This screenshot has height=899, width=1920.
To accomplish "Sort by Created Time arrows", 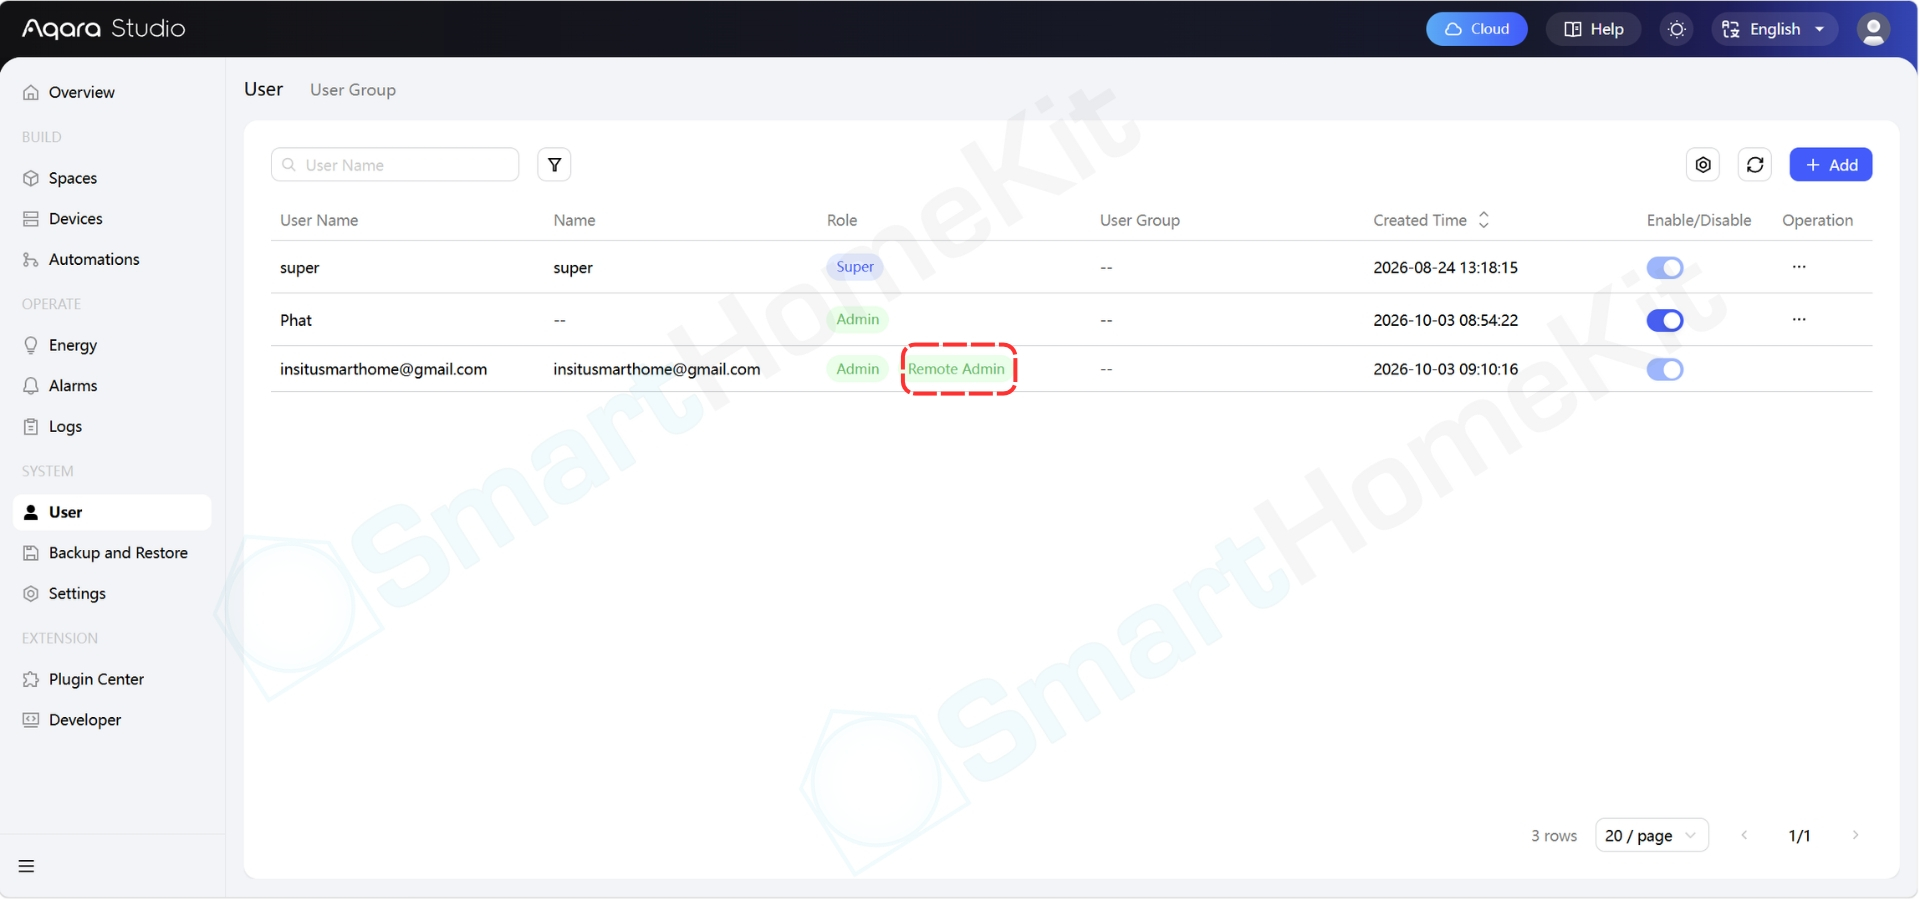I will pos(1484,220).
